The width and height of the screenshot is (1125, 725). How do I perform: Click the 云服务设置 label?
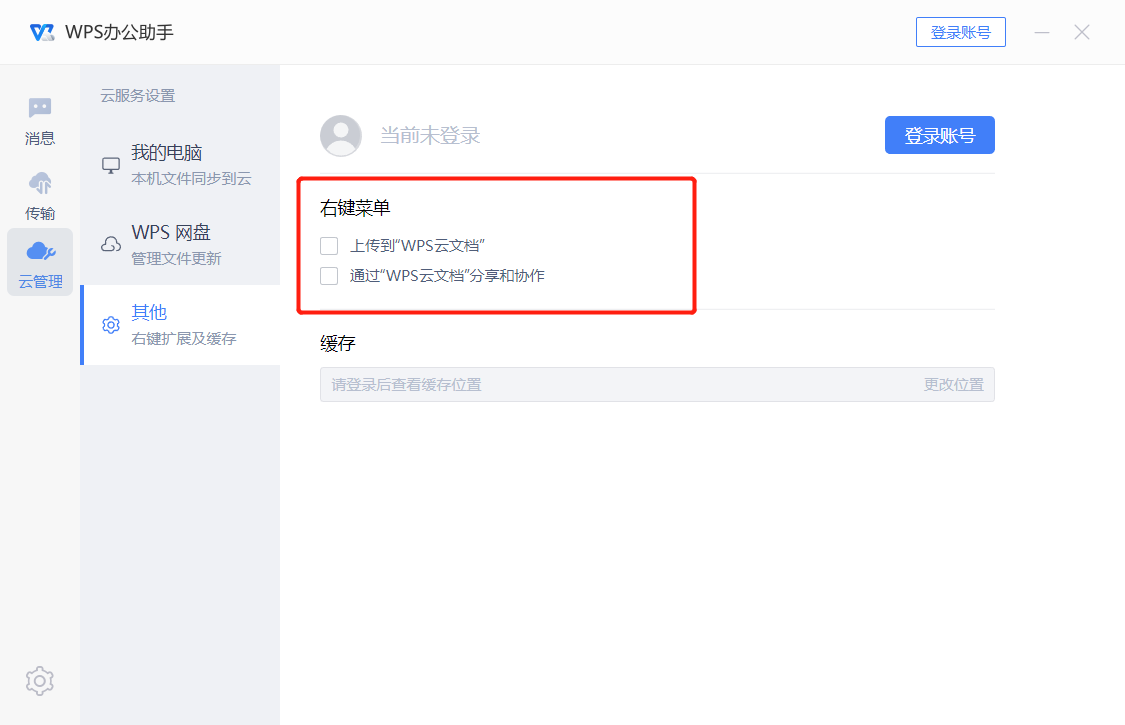[138, 95]
